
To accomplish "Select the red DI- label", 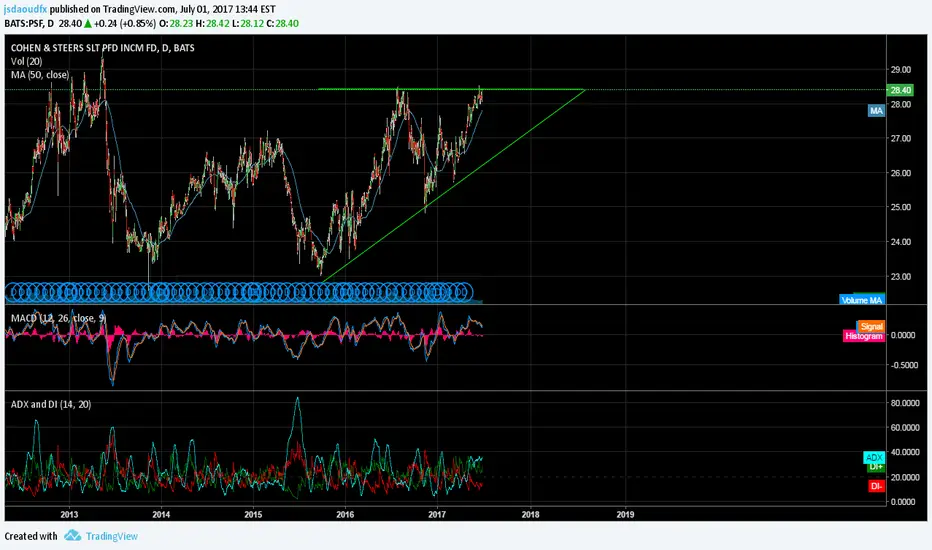I will [876, 486].
